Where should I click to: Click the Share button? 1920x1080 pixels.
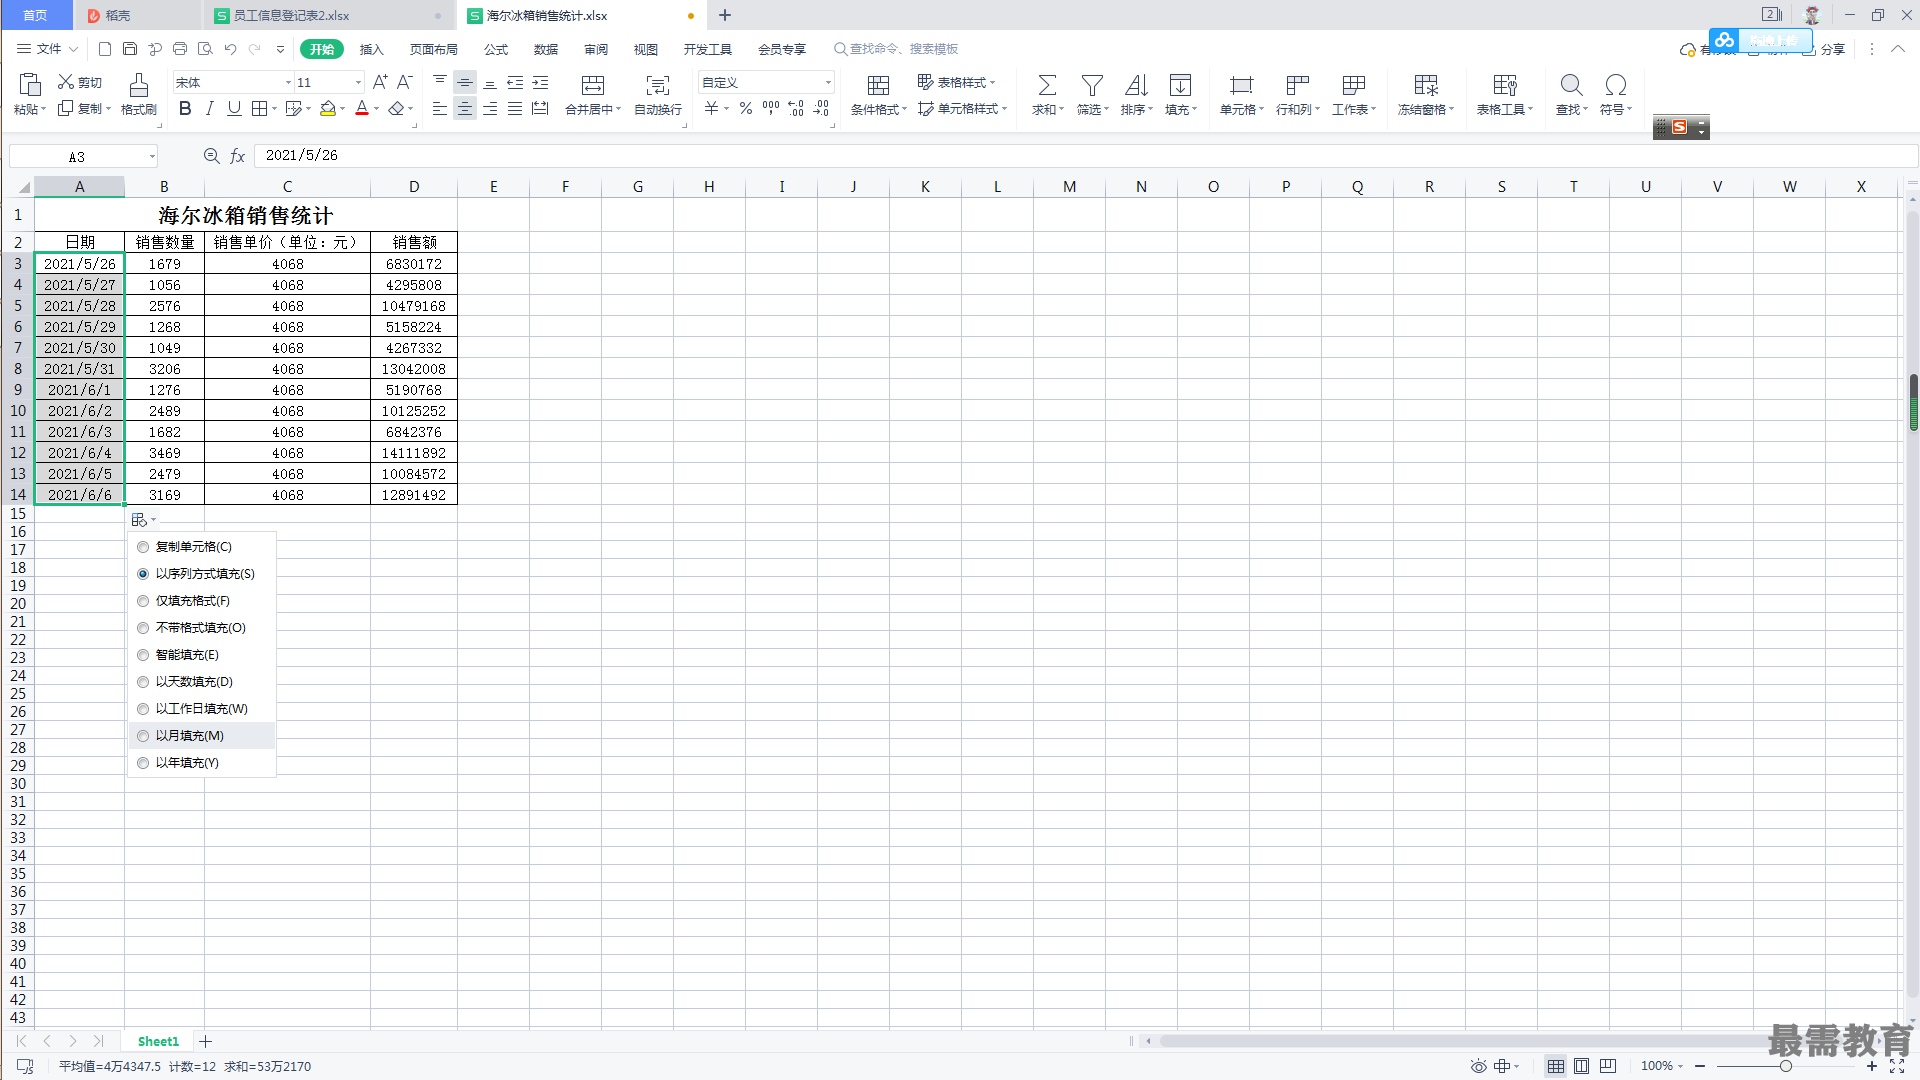(1824, 49)
